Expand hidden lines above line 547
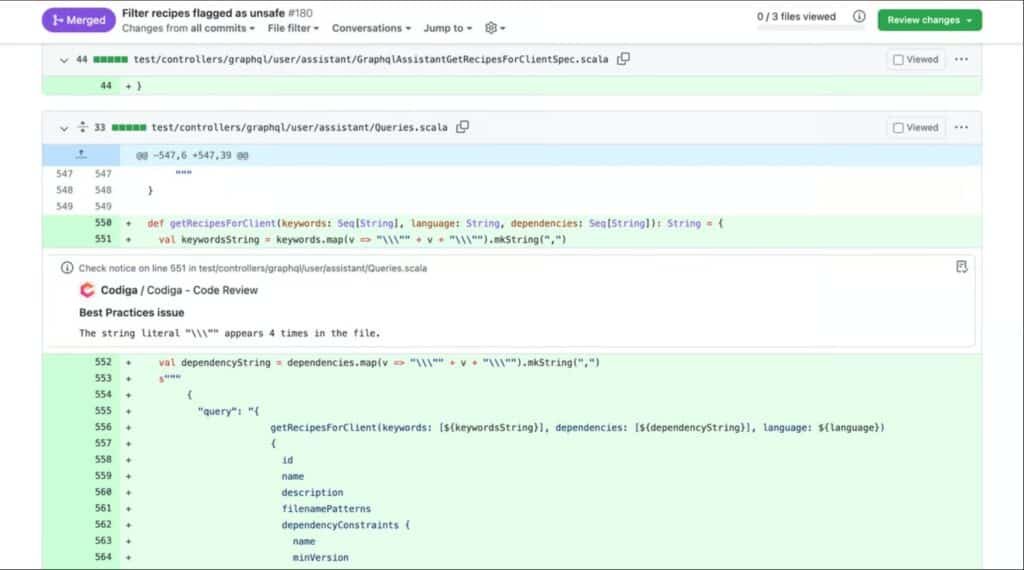The height and width of the screenshot is (570, 1024). tap(81, 154)
